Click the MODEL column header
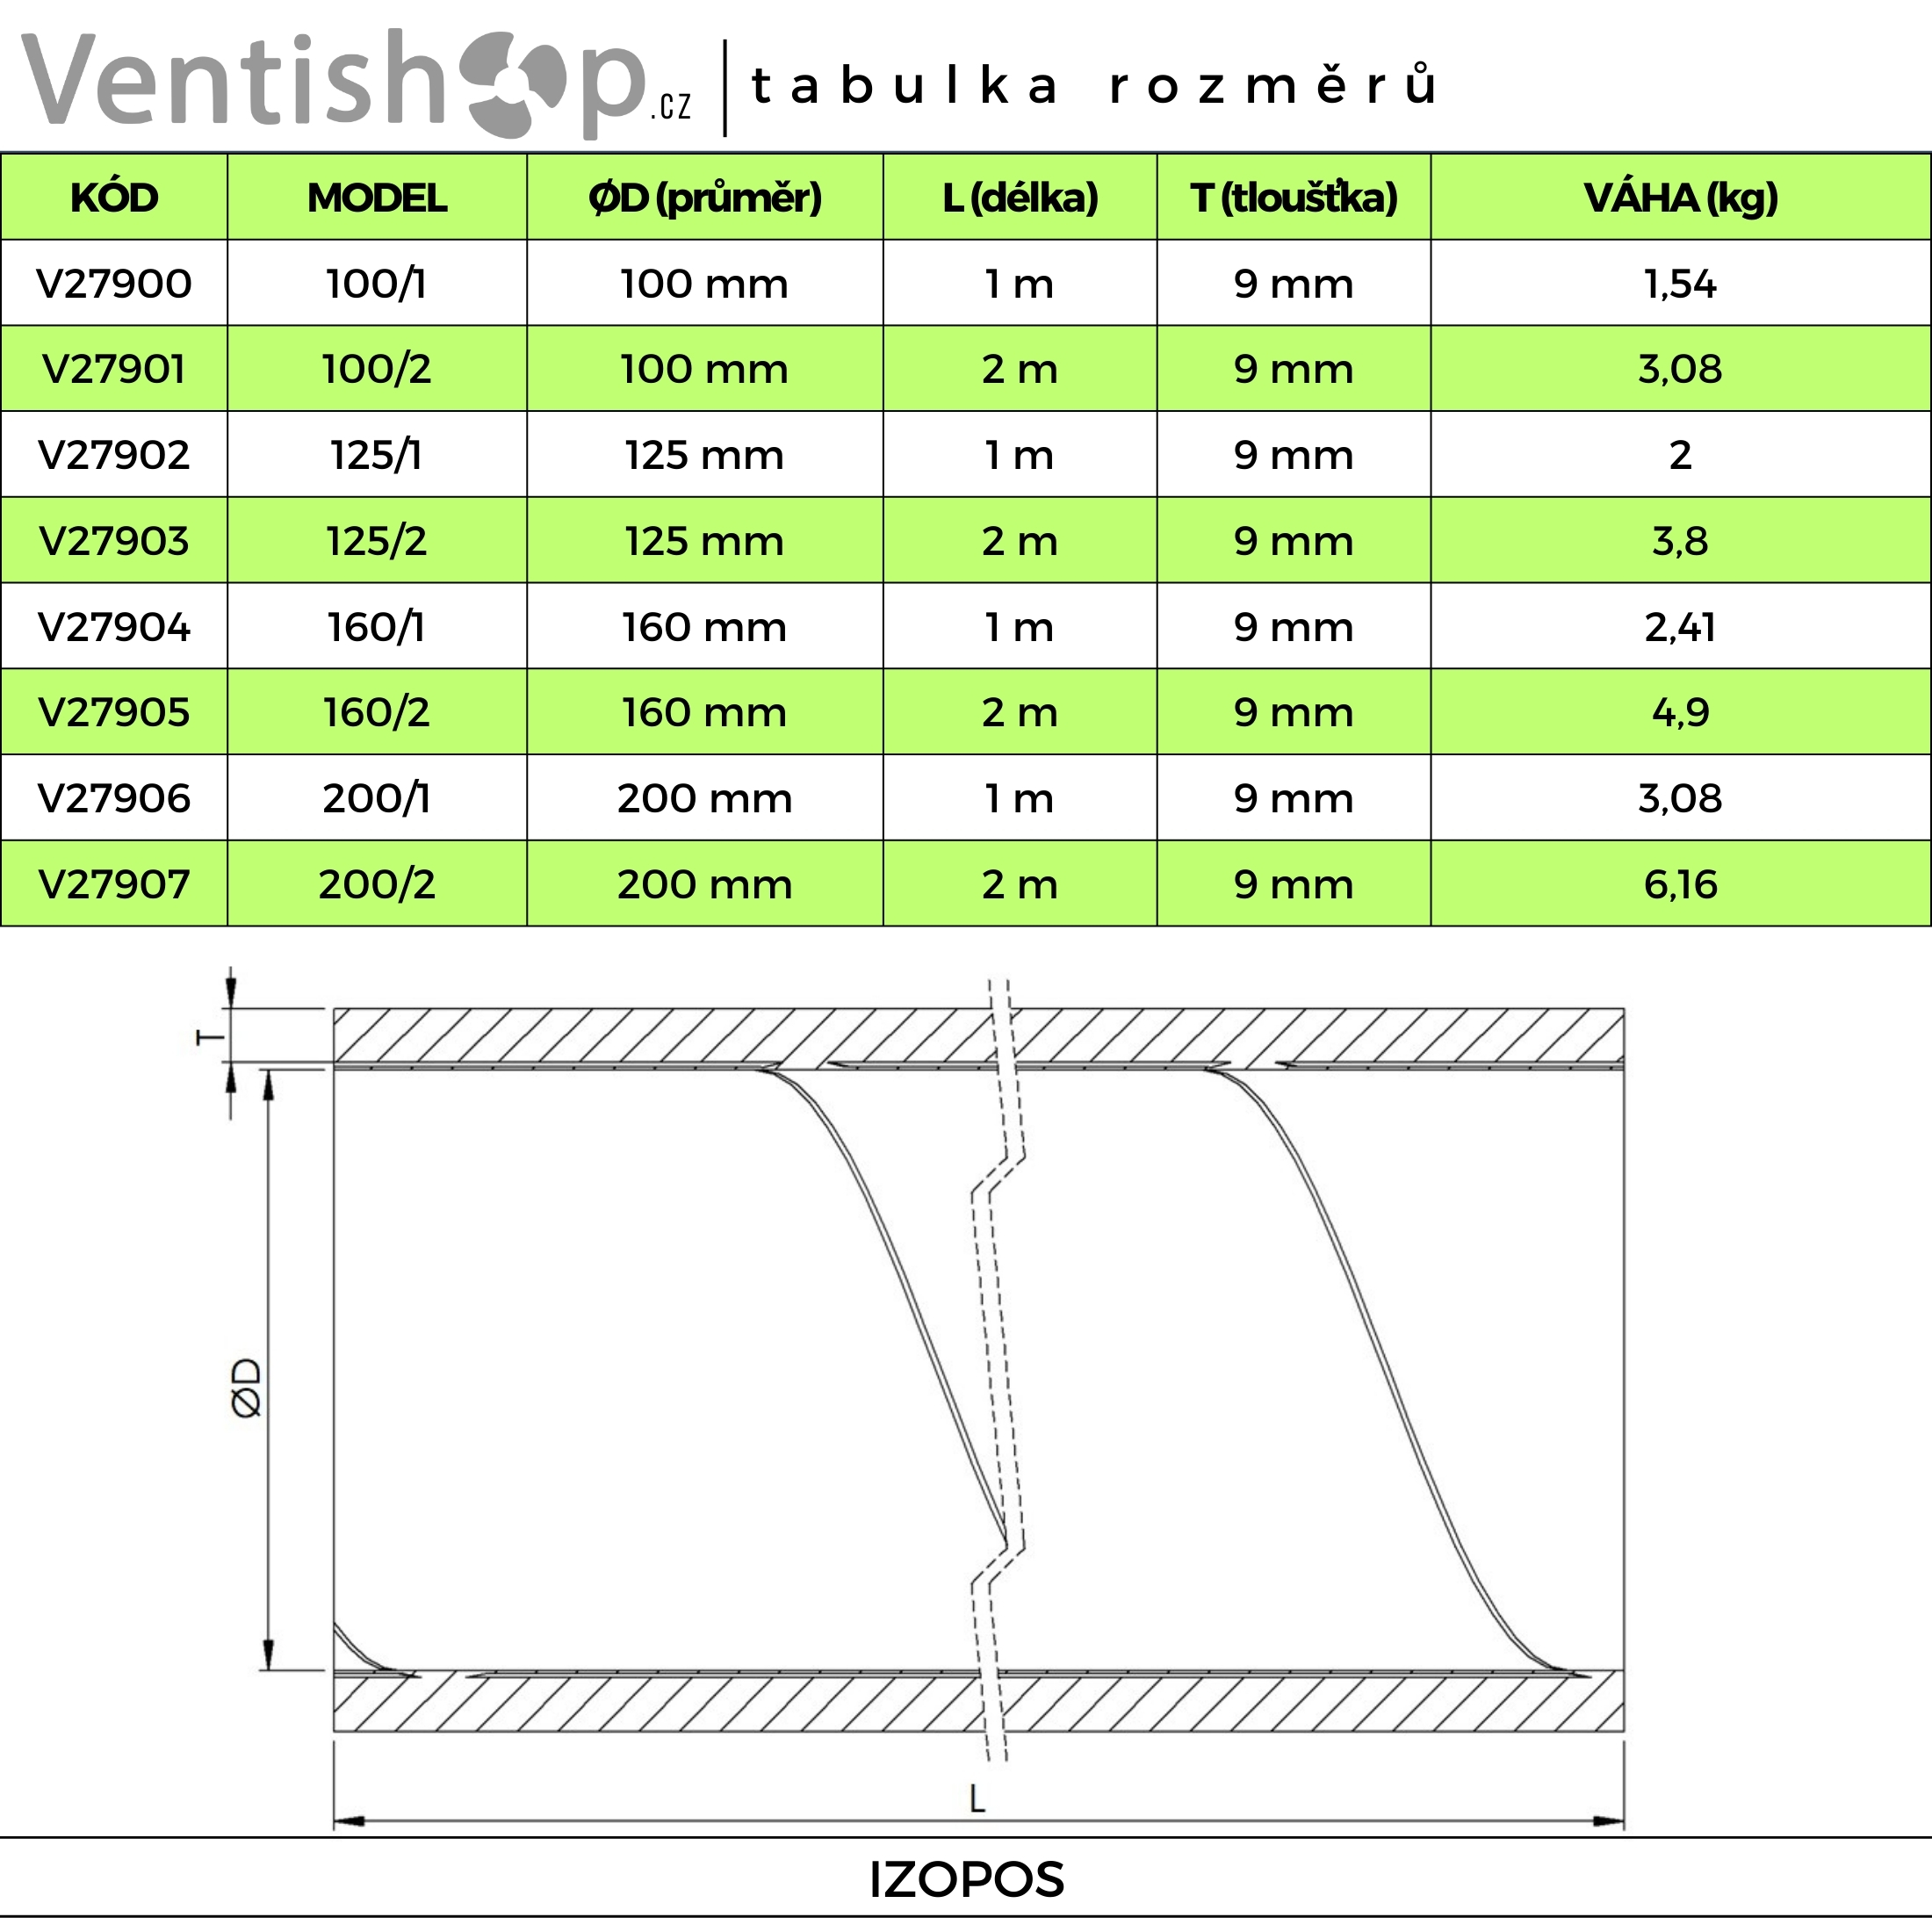This screenshot has height=1932, width=1932. tap(377, 197)
